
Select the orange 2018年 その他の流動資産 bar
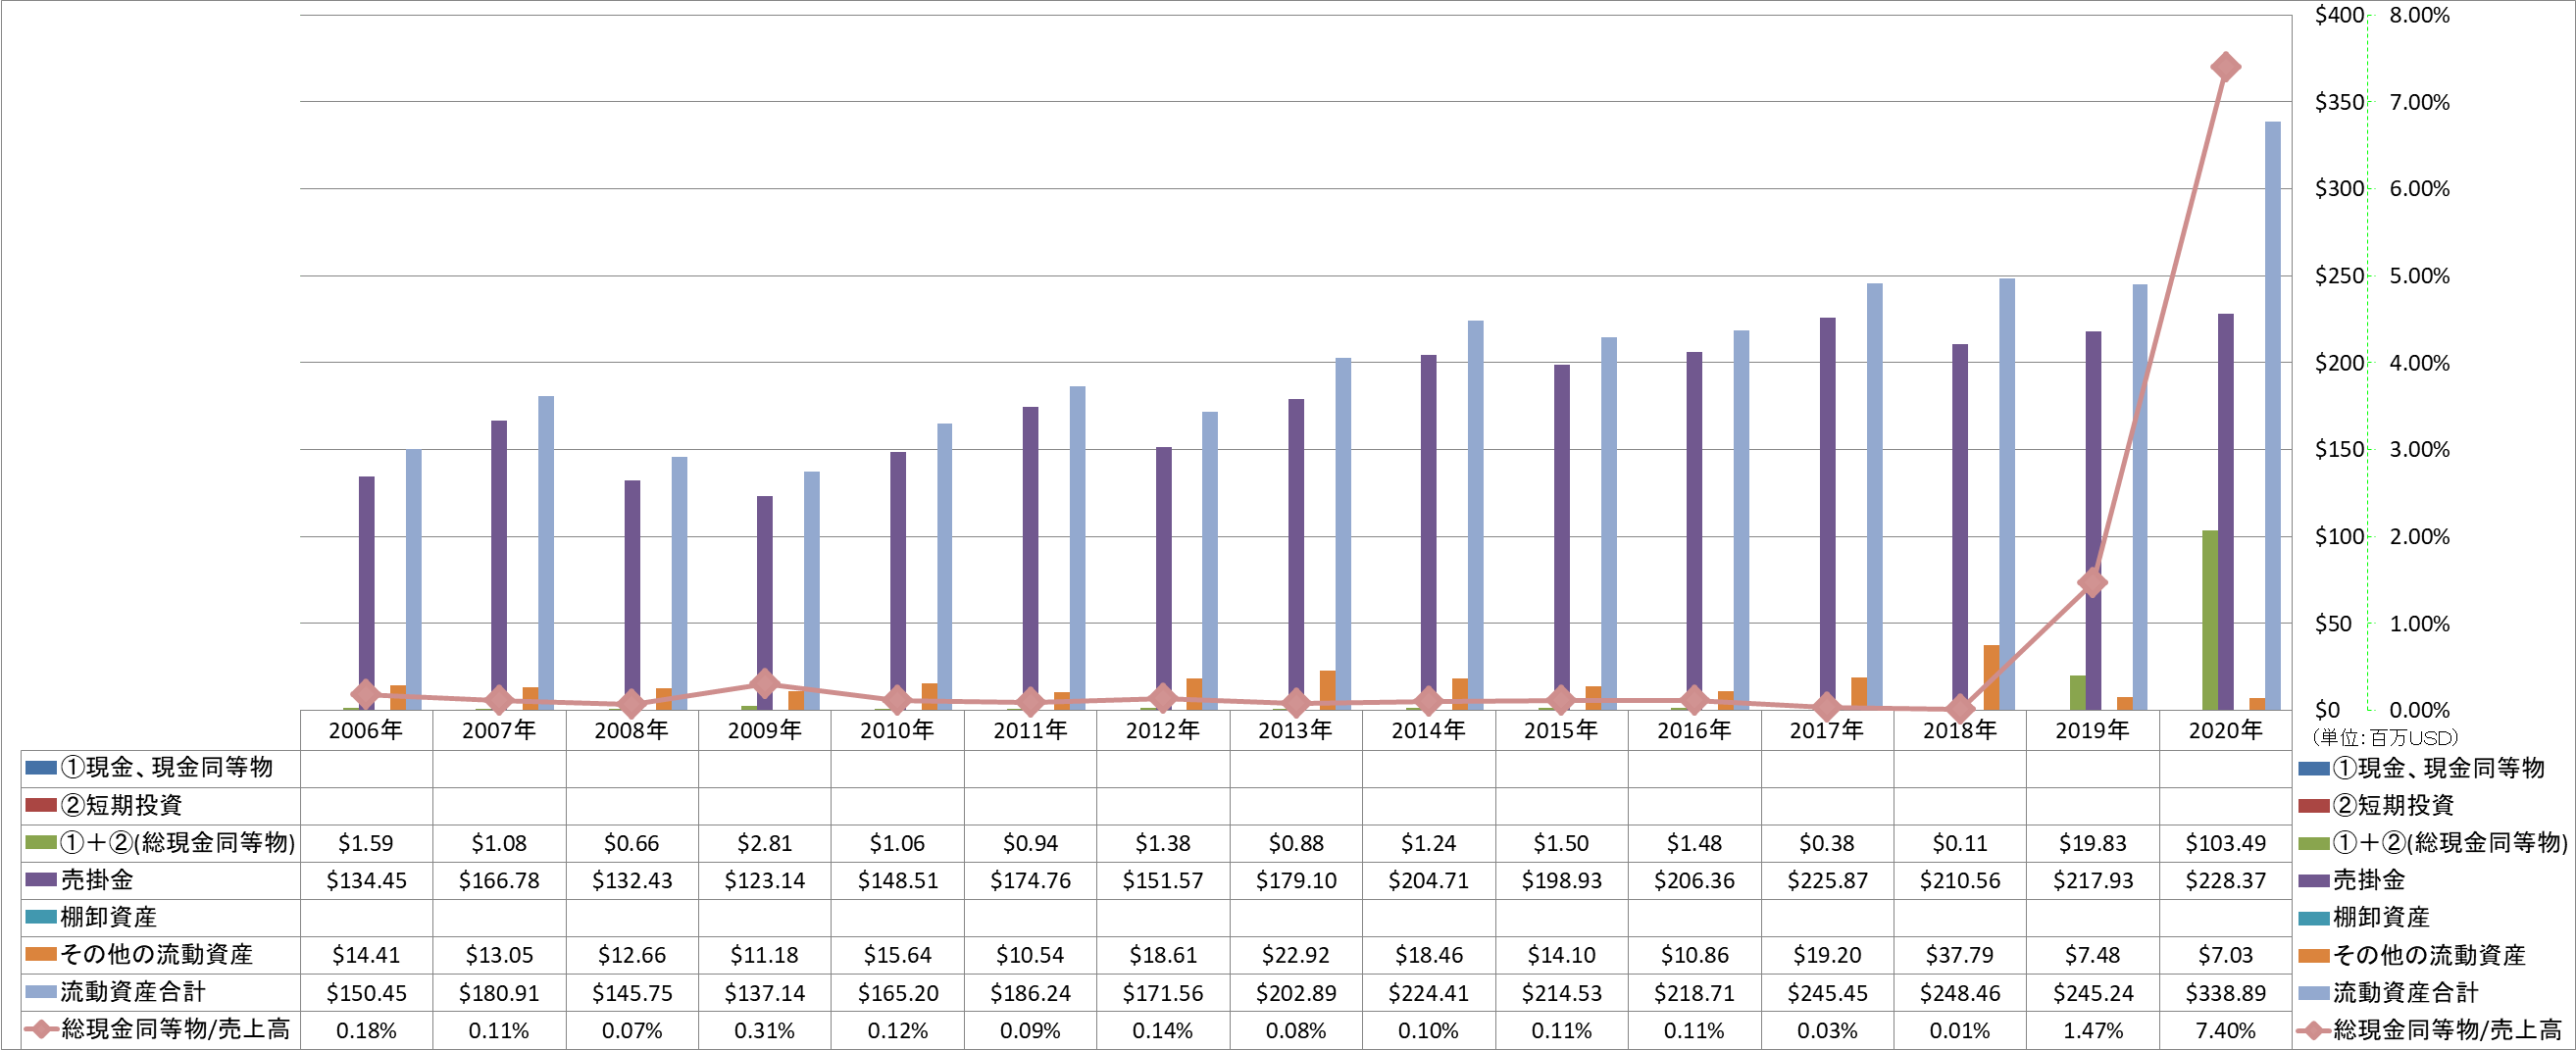tap(1991, 677)
